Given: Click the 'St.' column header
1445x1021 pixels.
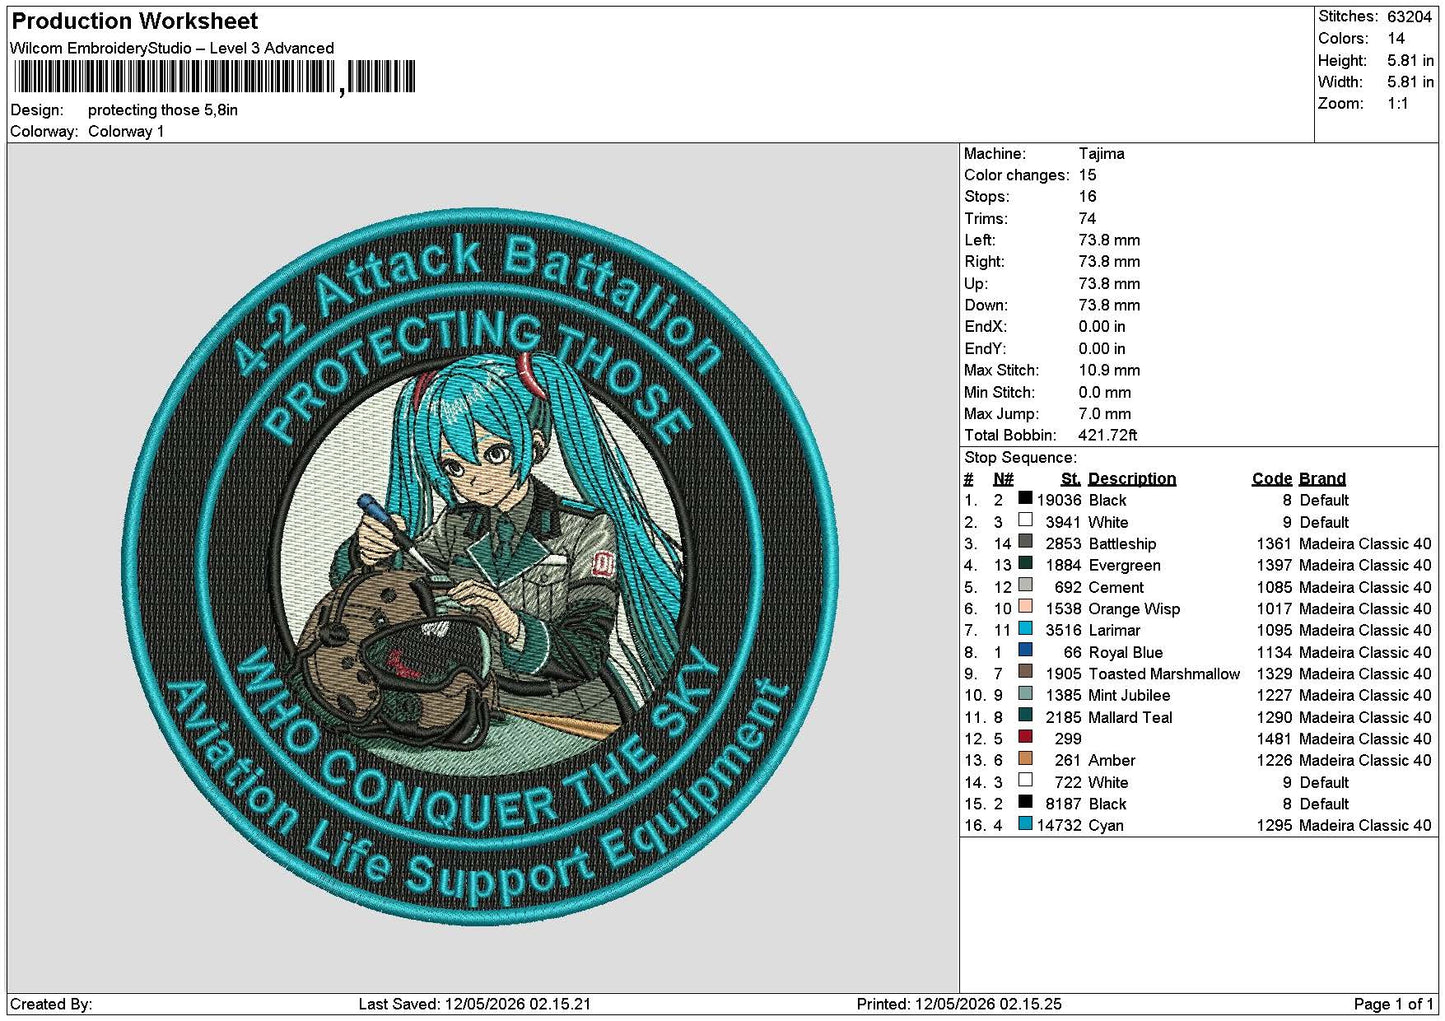Looking at the screenshot, I should 1071,479.
